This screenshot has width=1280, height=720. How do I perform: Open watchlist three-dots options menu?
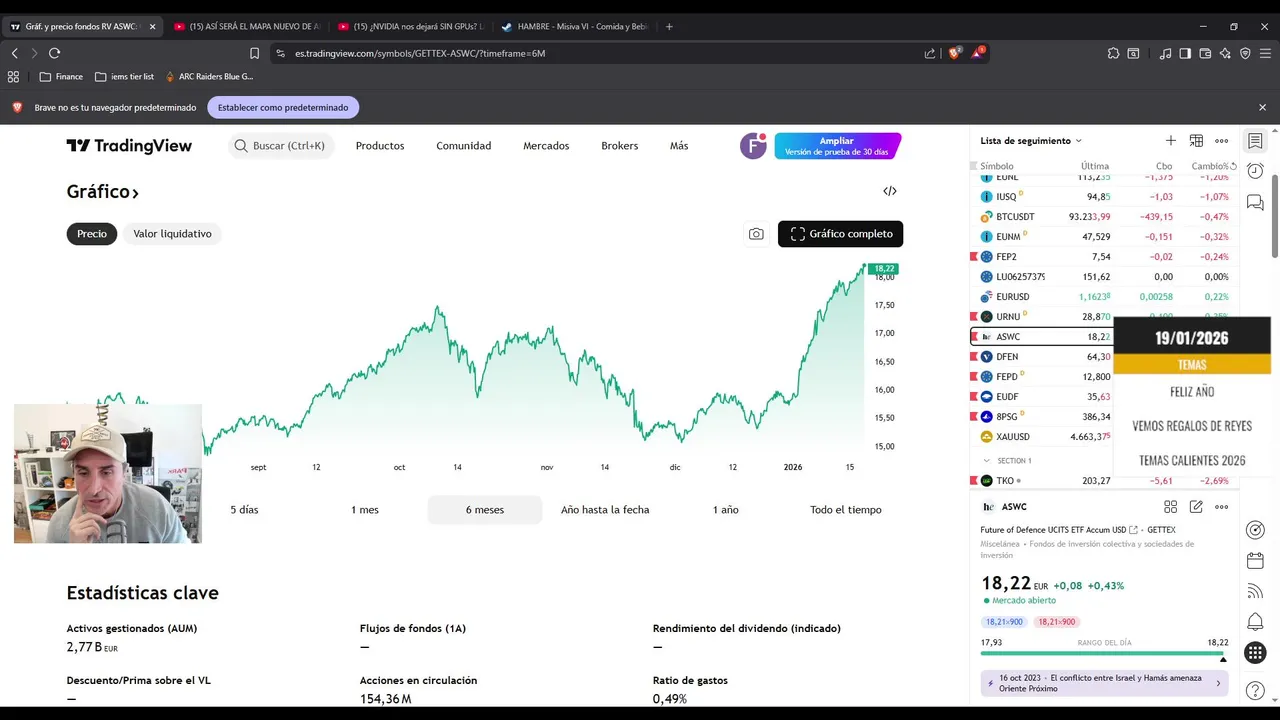(x=1222, y=141)
